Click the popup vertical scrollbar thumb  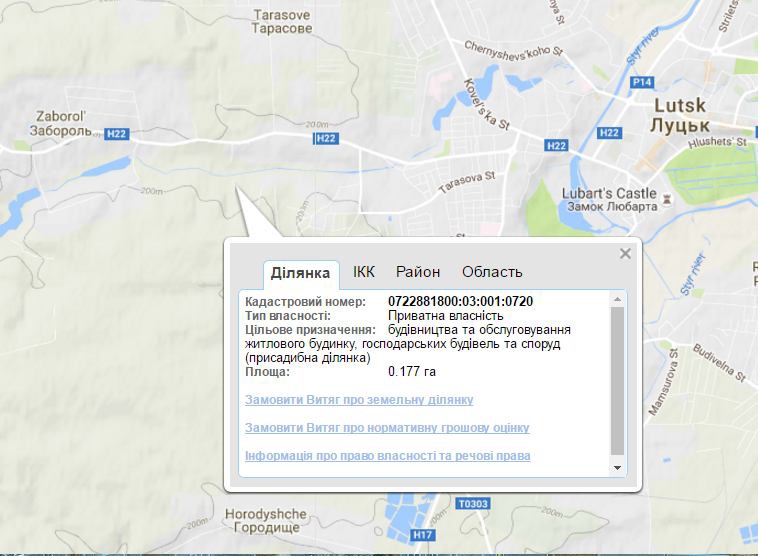click(x=617, y=380)
